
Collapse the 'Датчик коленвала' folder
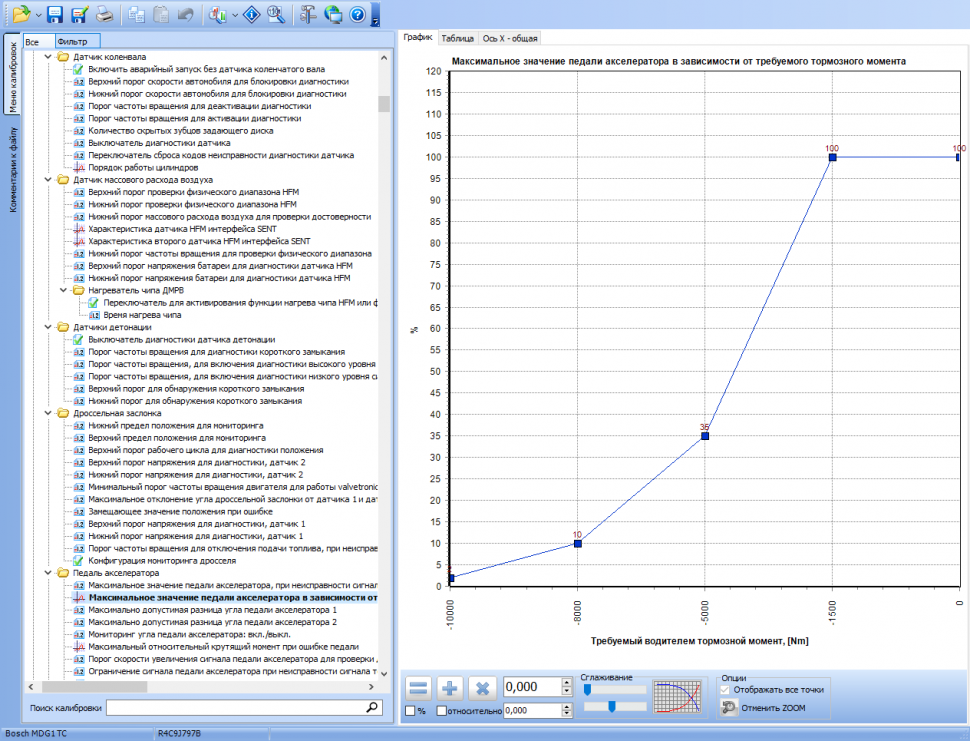[49, 57]
